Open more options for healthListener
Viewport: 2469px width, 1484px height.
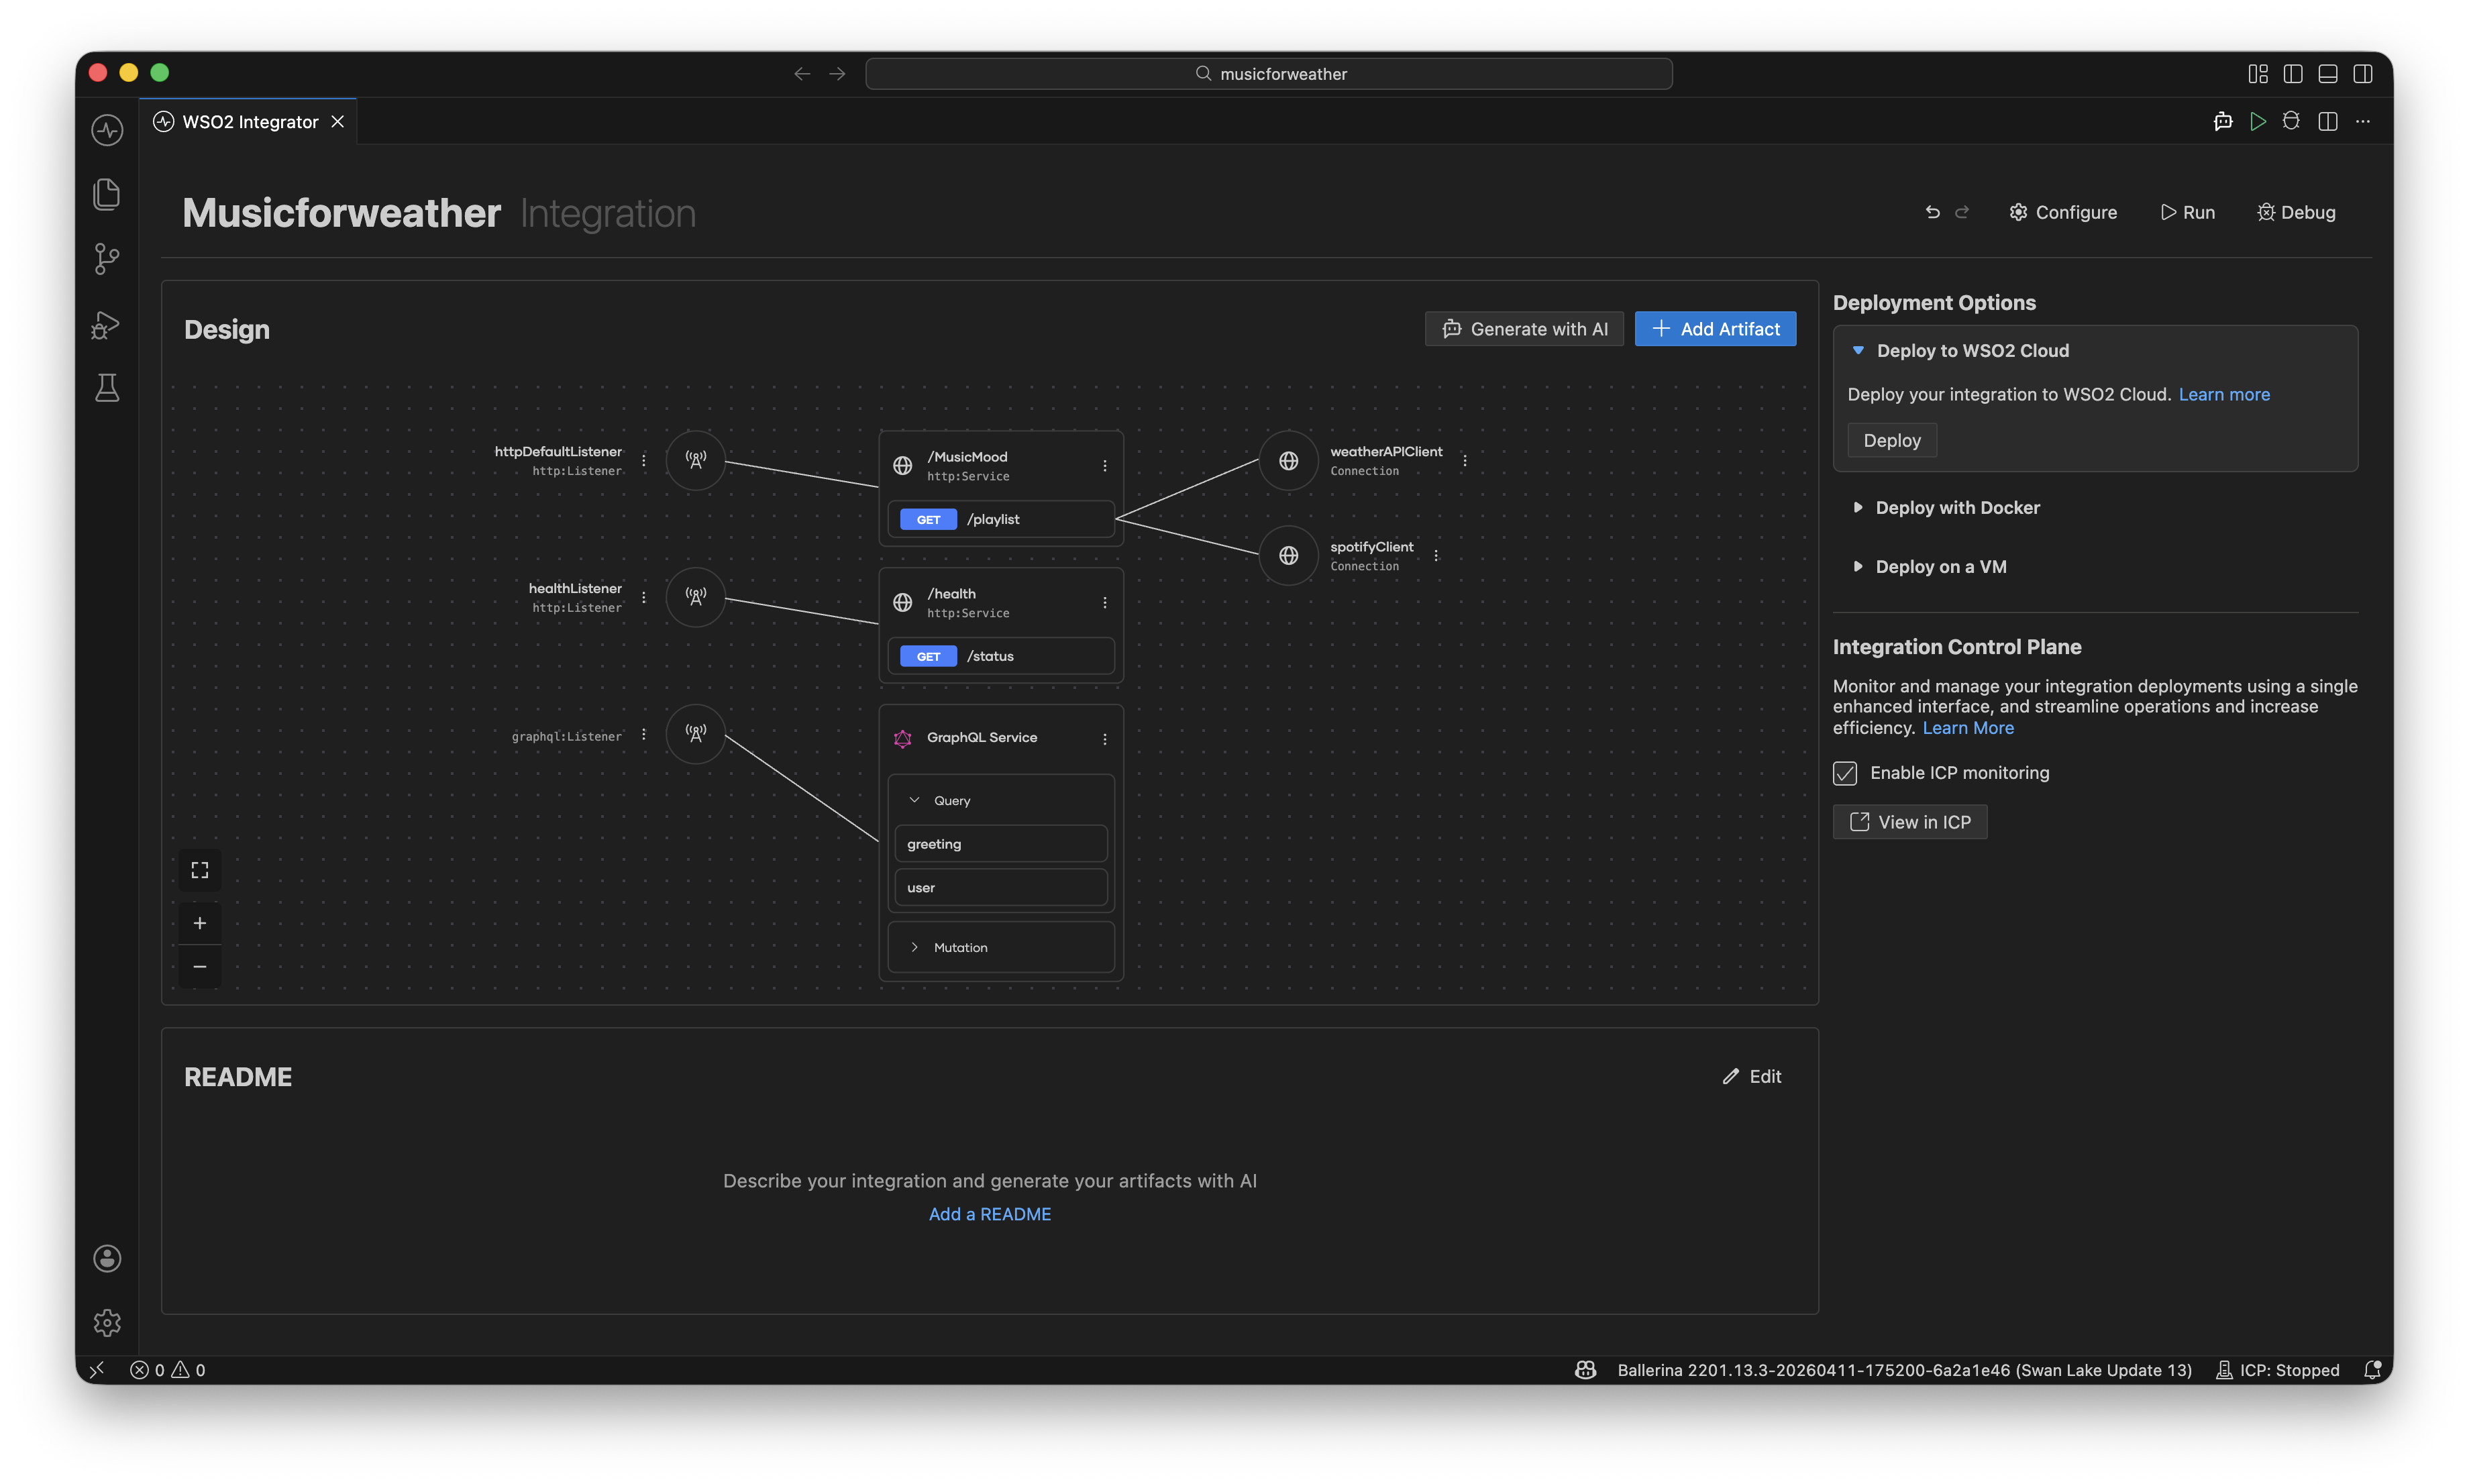tap(643, 597)
